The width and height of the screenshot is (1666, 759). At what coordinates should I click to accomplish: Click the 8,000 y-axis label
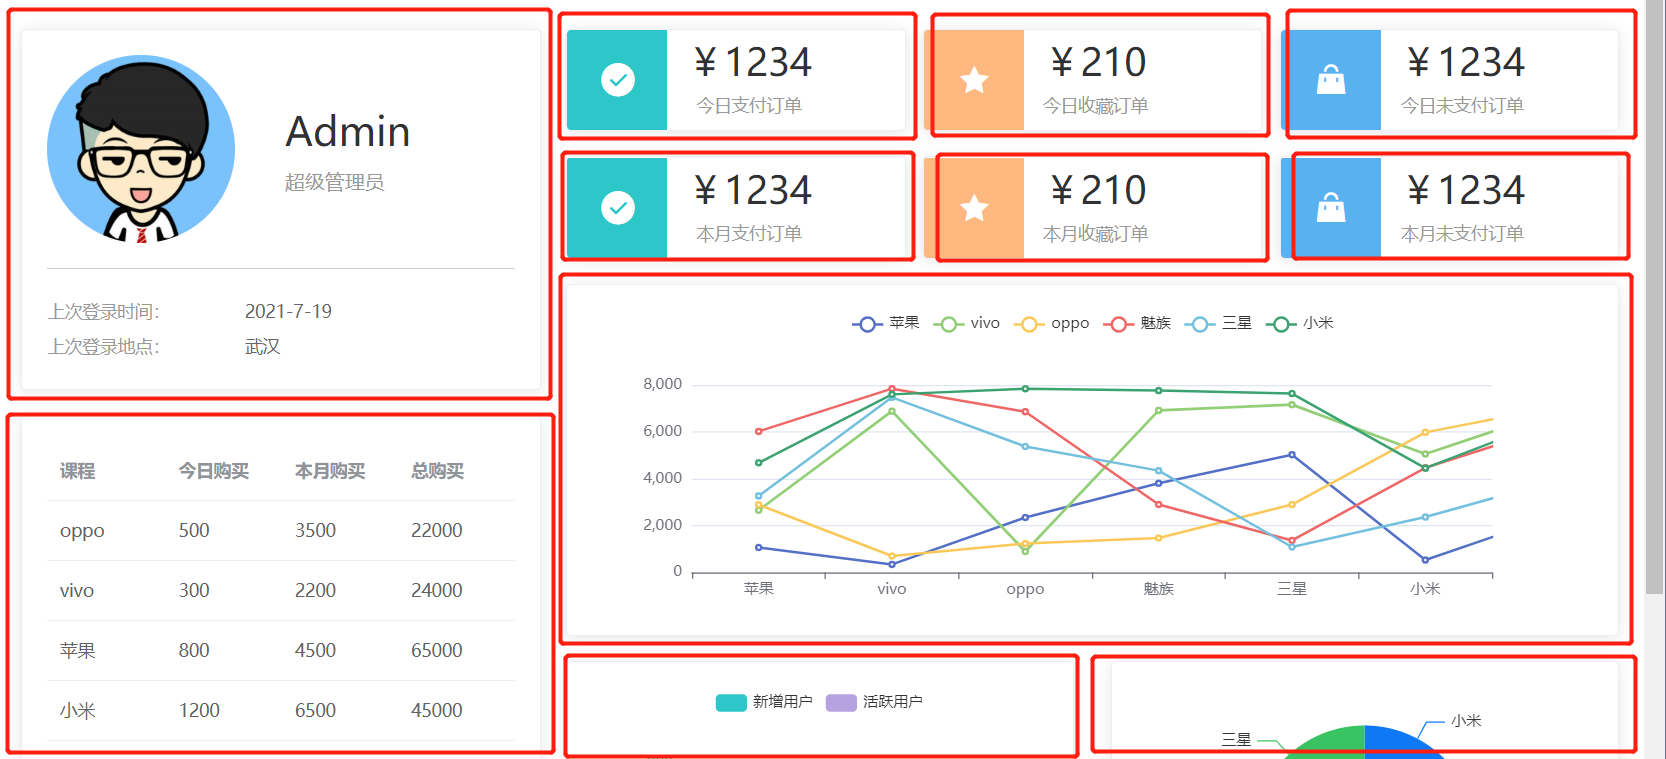(x=662, y=384)
